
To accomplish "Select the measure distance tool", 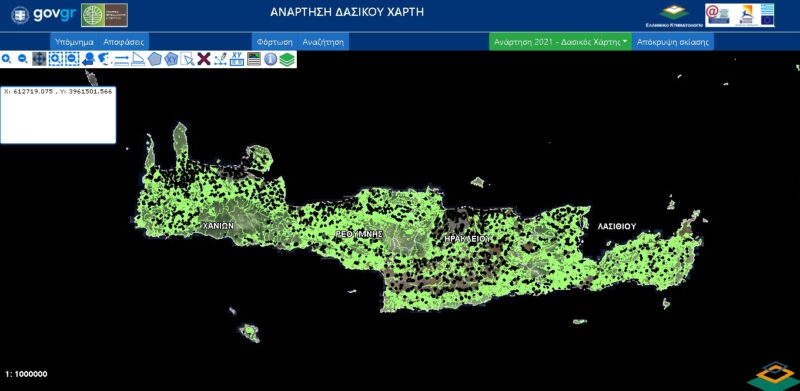I will click(121, 60).
